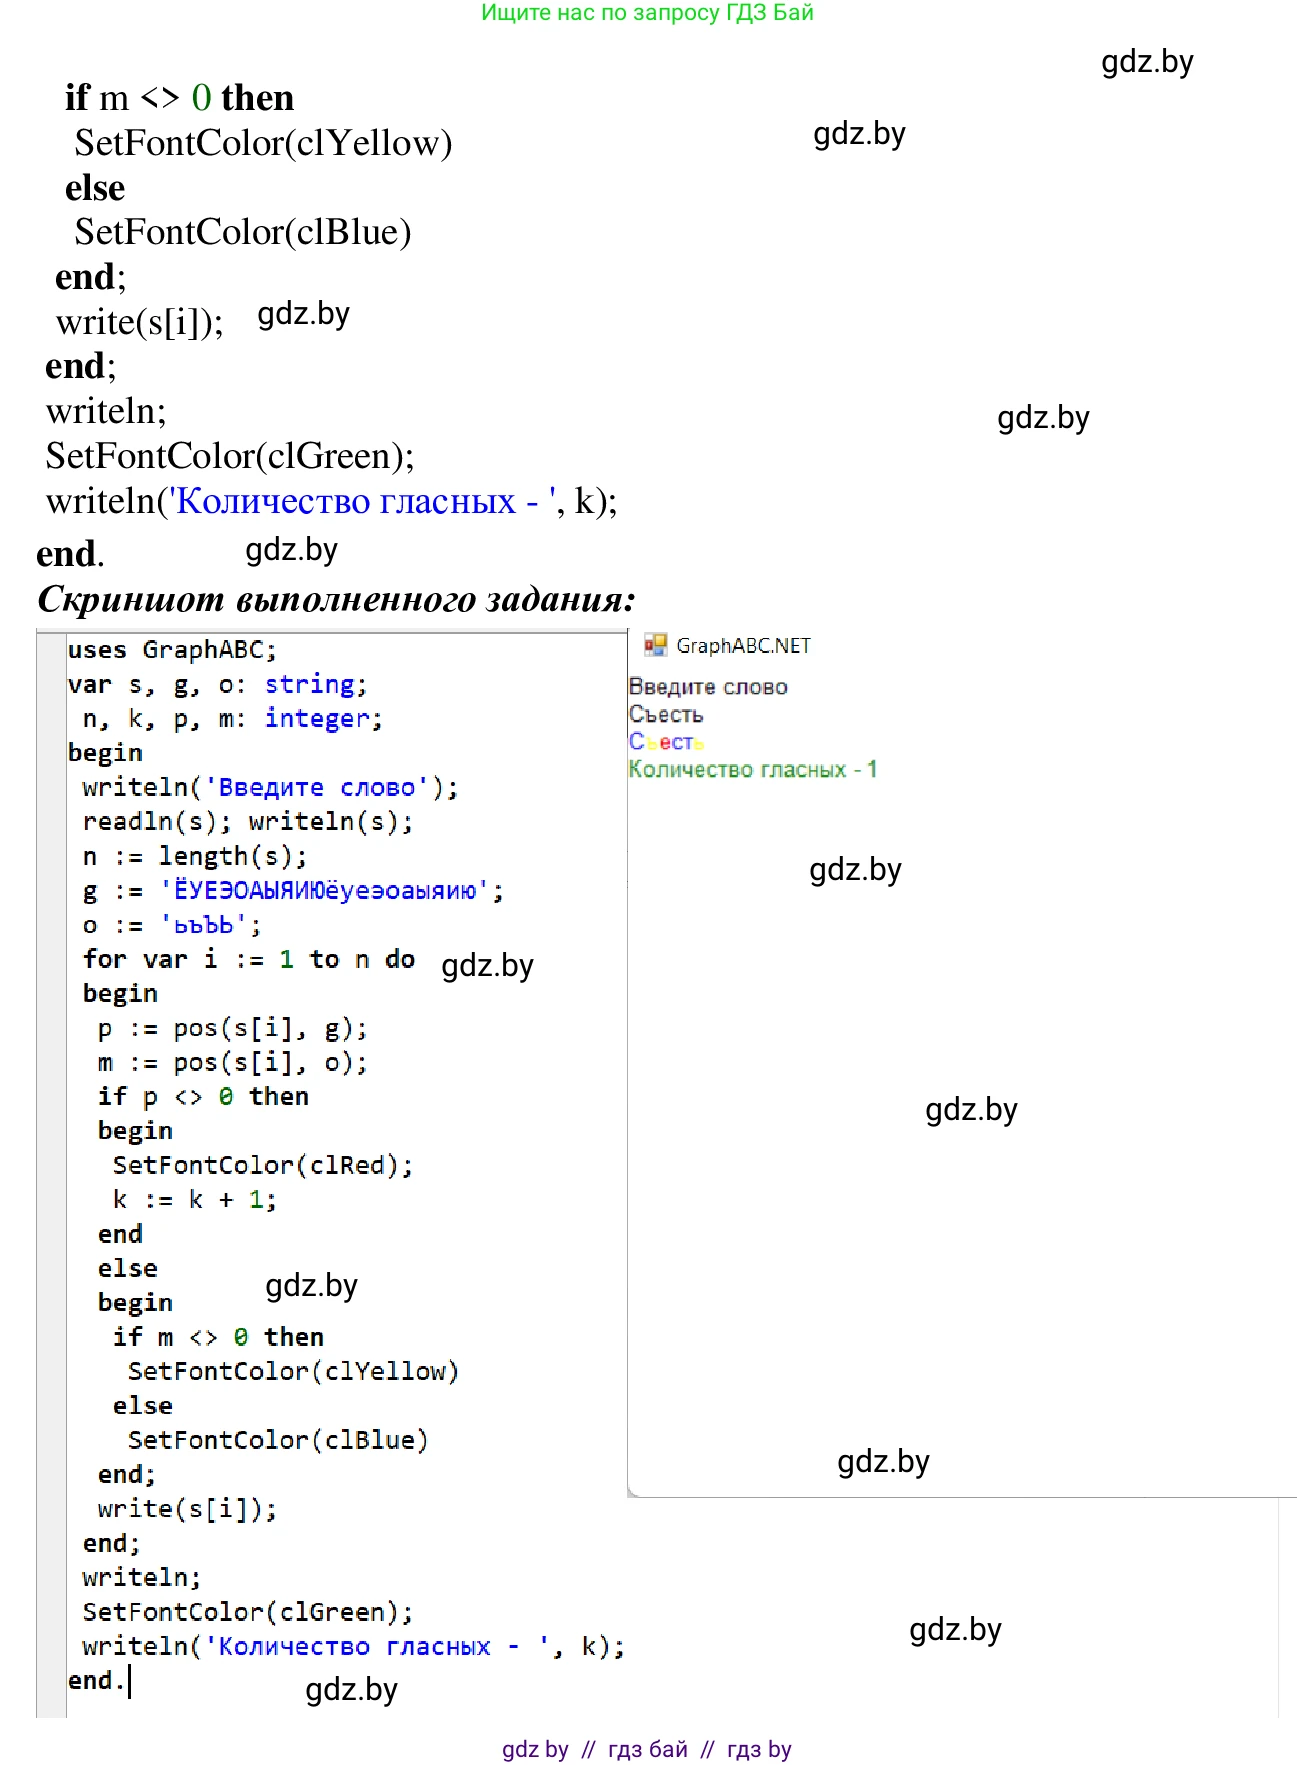Click the 'ьъЬЪ' string literal
Viewport: 1297px width, 1765px height.
coord(211,925)
